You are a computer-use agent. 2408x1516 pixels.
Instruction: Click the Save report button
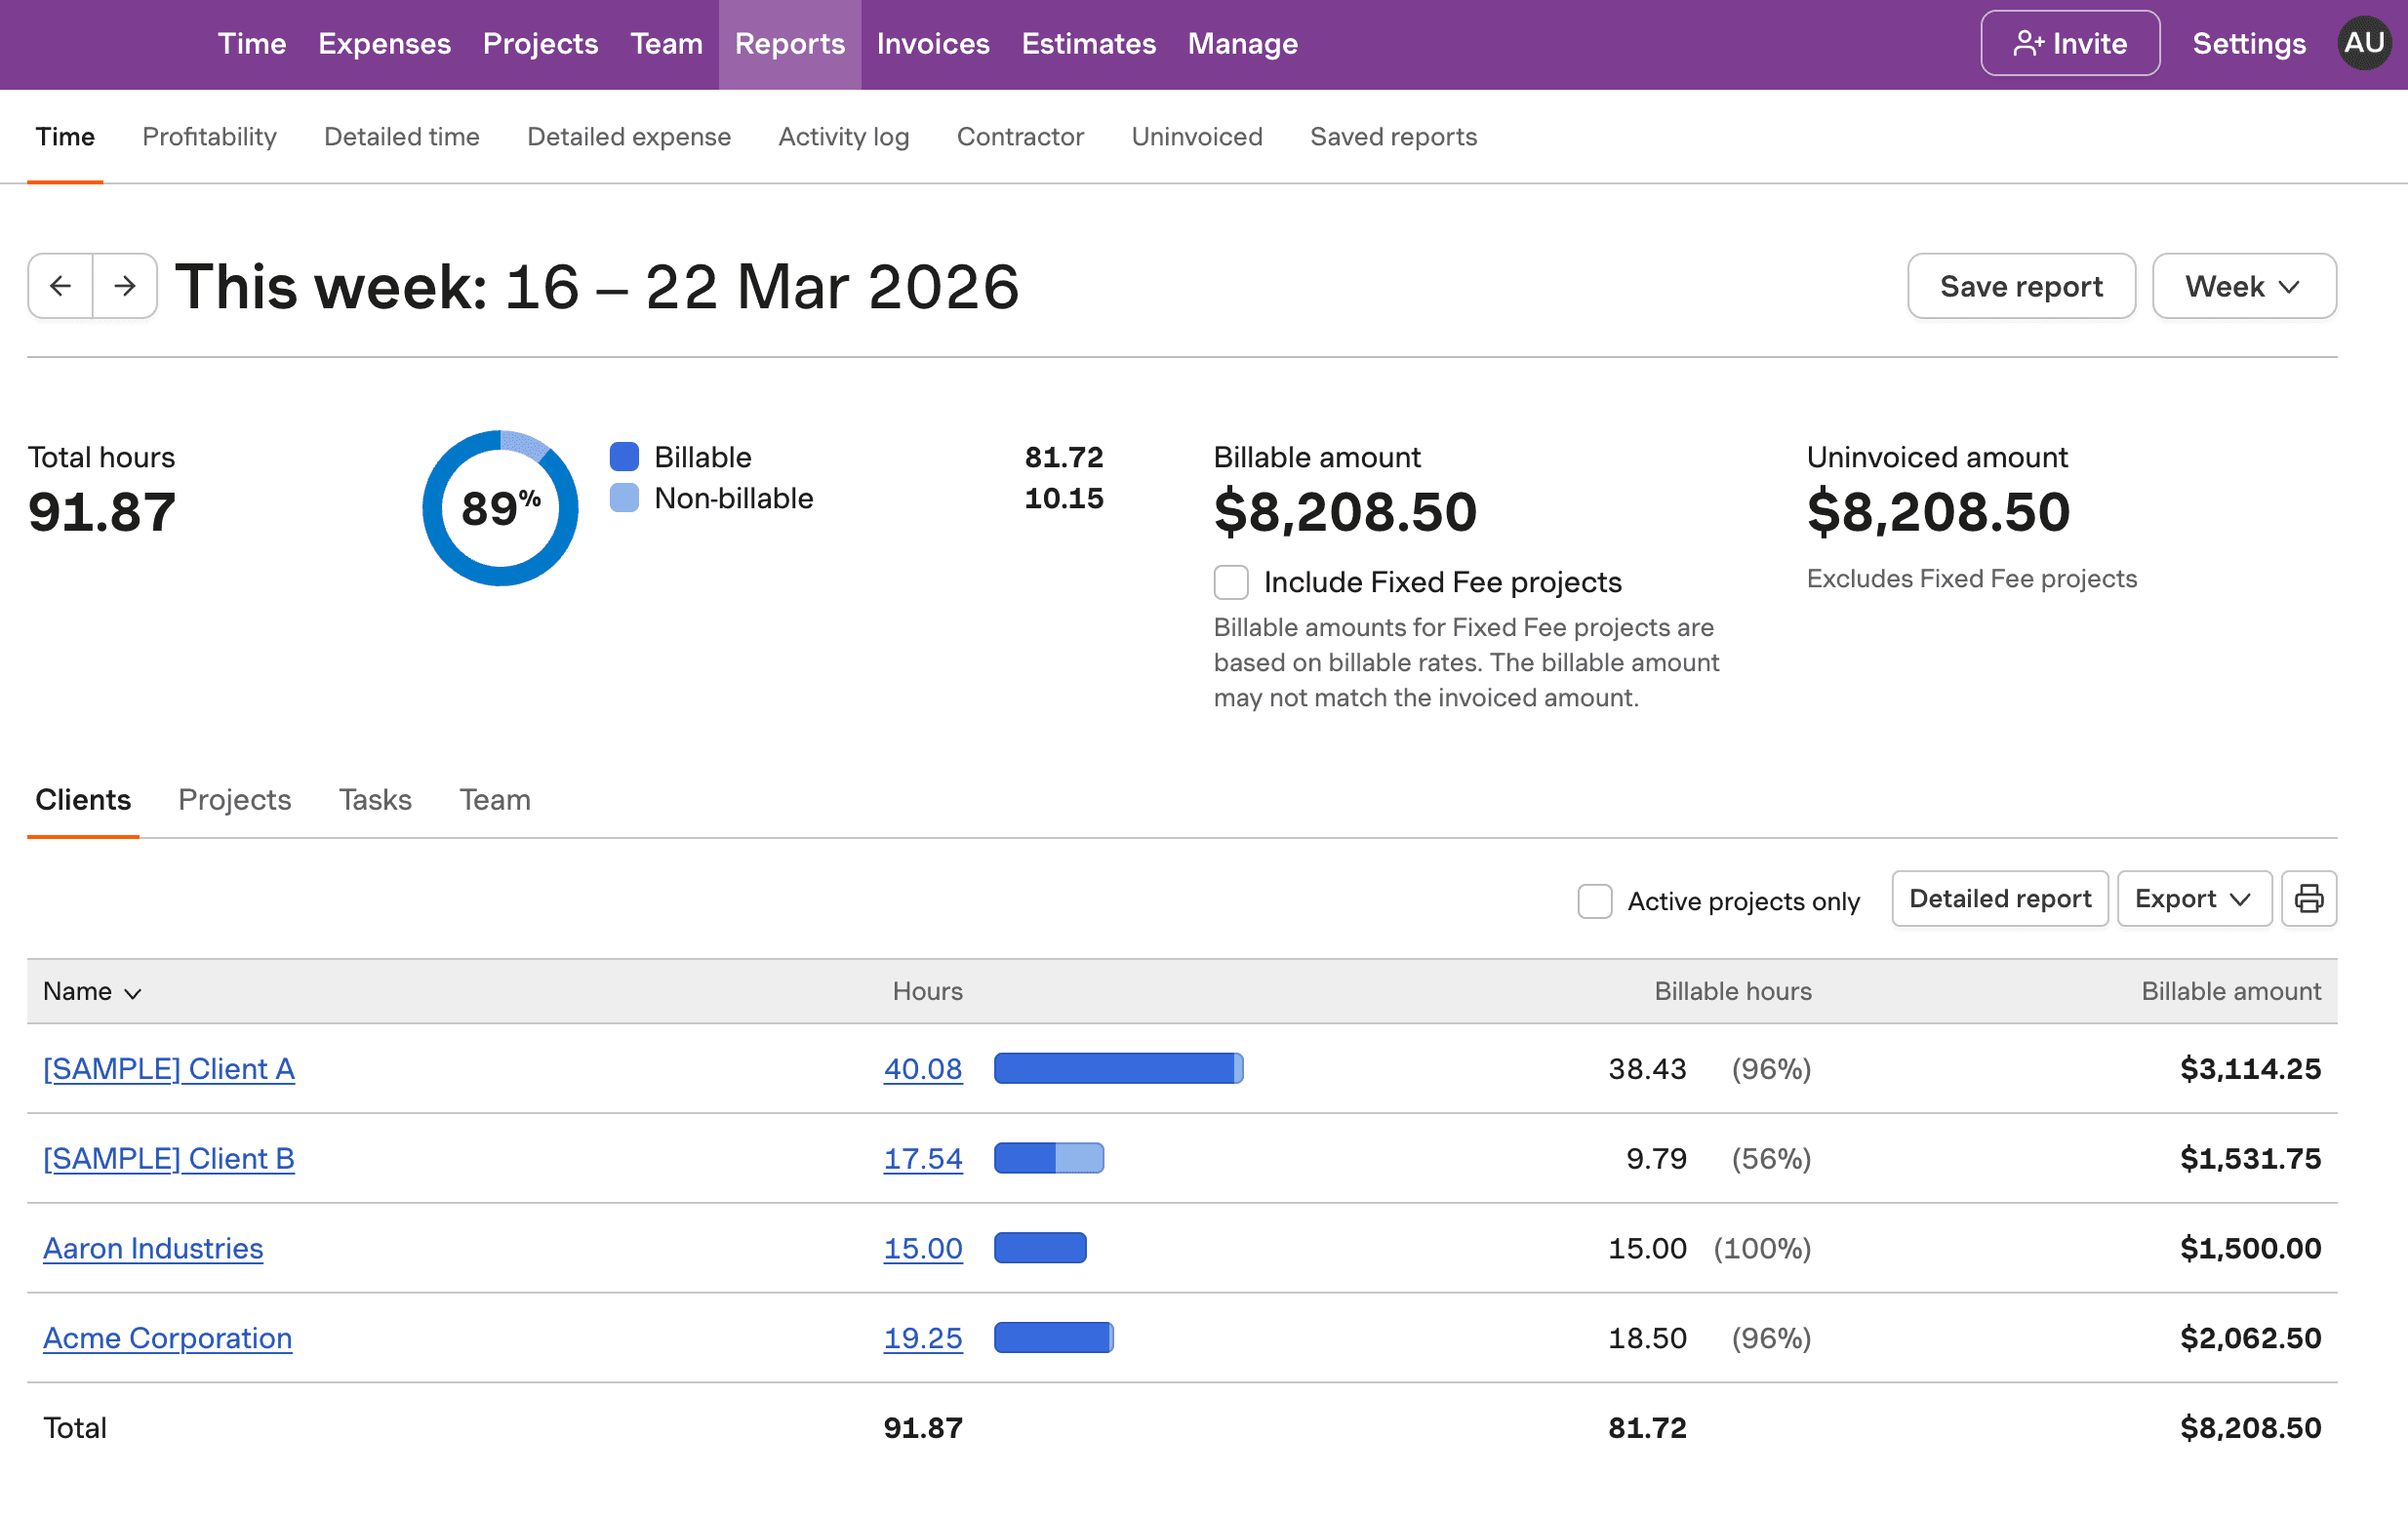(2021, 286)
